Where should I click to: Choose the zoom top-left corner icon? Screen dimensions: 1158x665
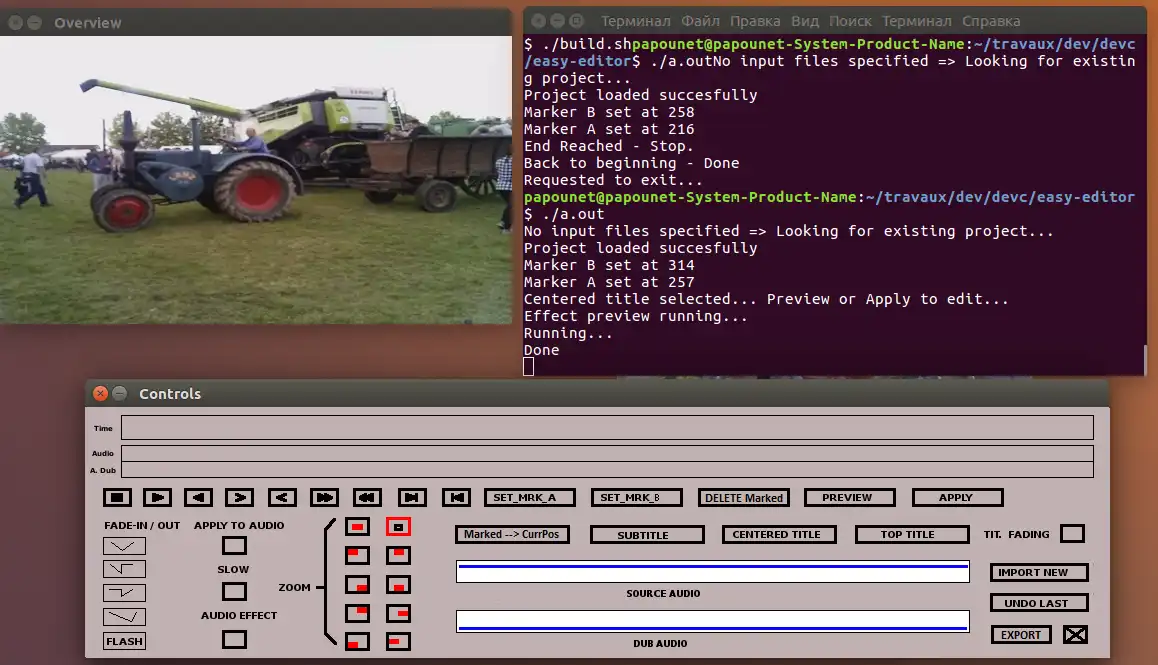pyautogui.click(x=357, y=555)
